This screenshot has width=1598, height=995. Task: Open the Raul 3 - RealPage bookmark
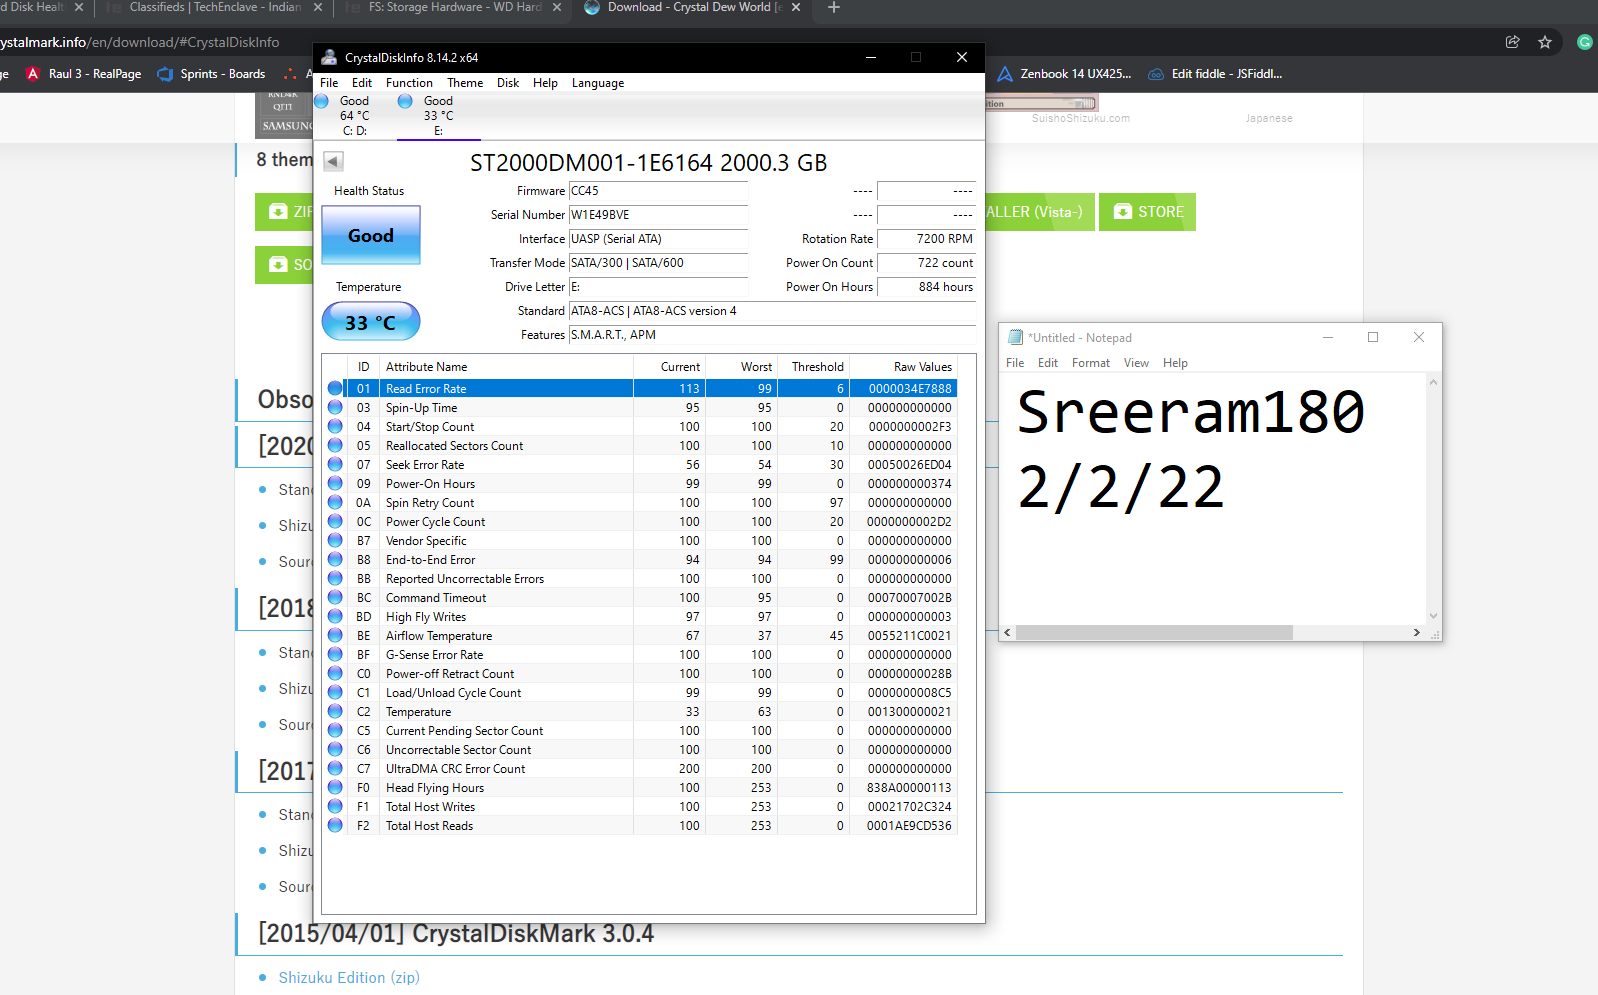point(84,73)
